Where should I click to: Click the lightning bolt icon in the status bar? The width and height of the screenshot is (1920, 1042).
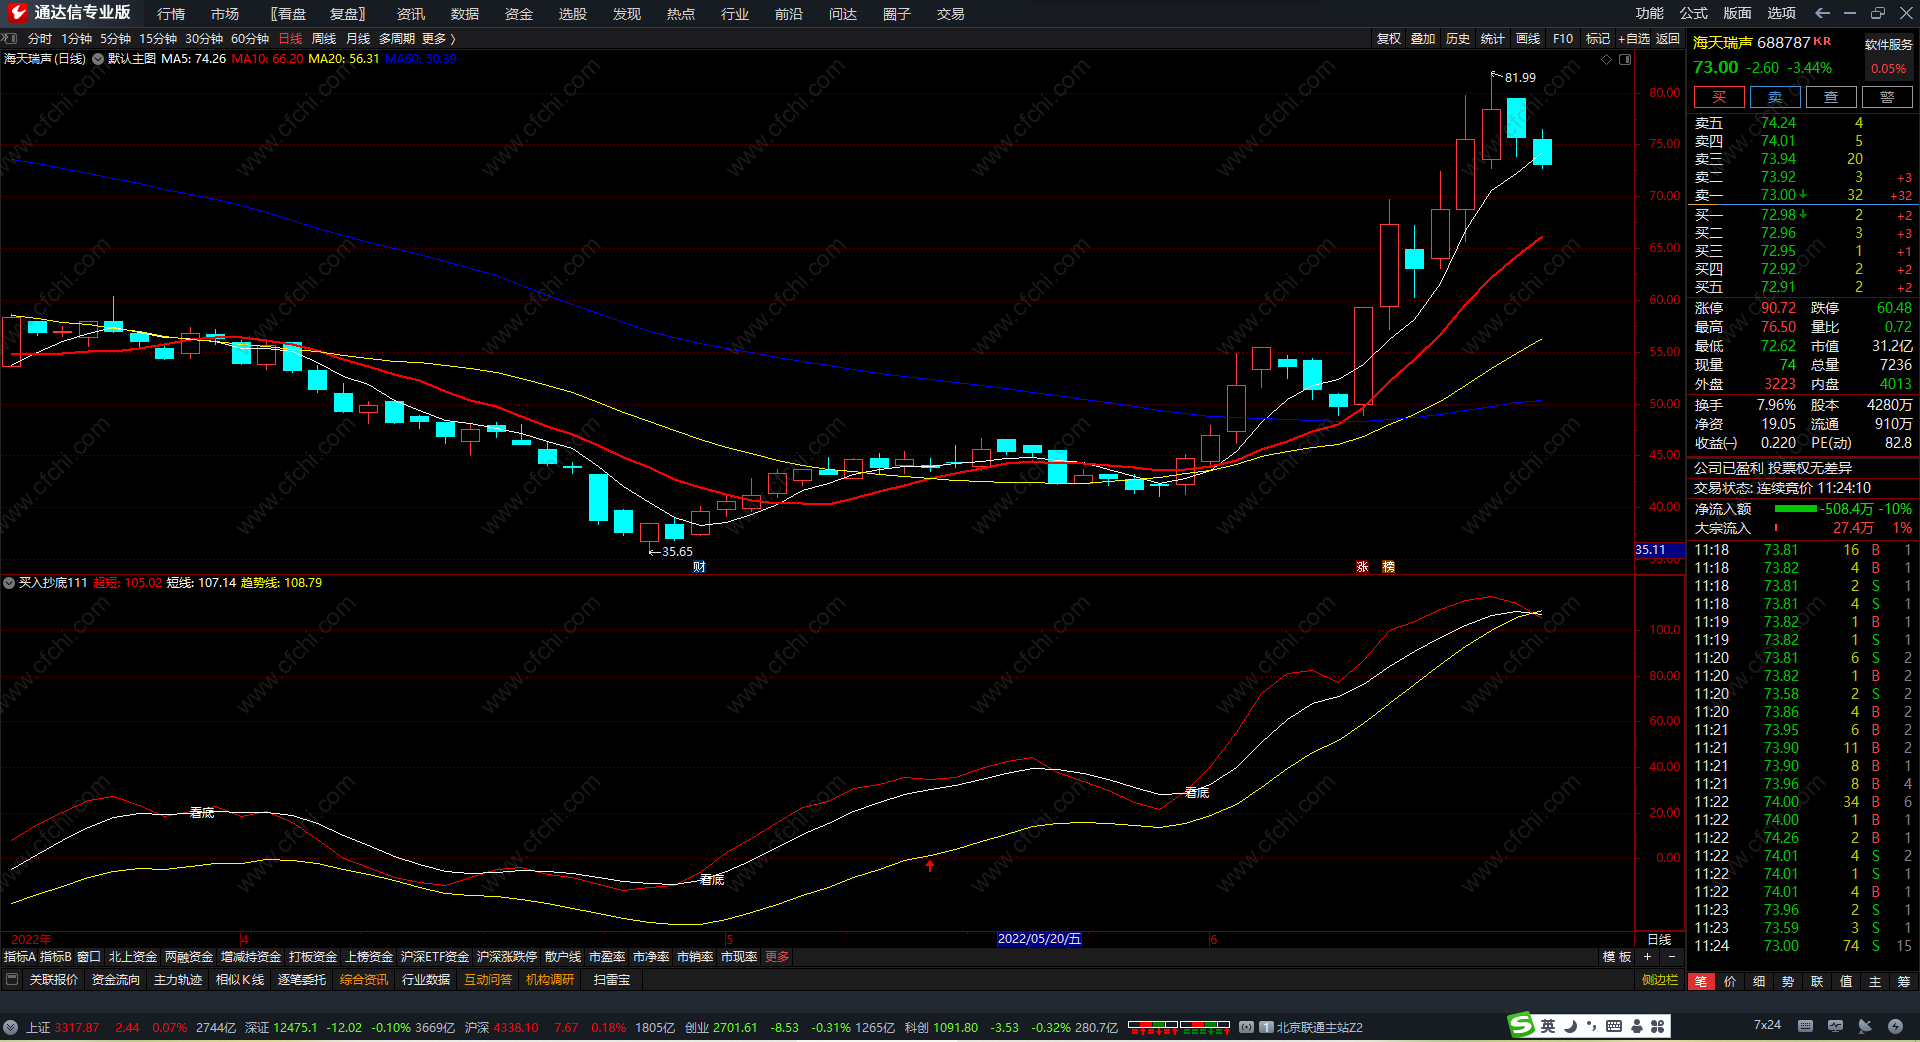(1895, 1026)
